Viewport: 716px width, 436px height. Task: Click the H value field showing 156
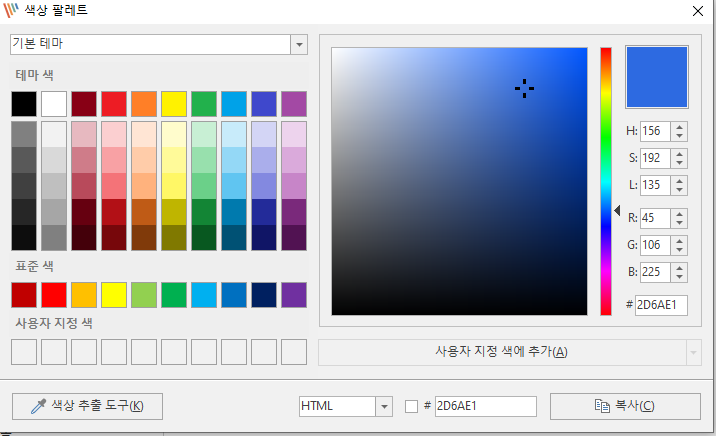click(655, 131)
